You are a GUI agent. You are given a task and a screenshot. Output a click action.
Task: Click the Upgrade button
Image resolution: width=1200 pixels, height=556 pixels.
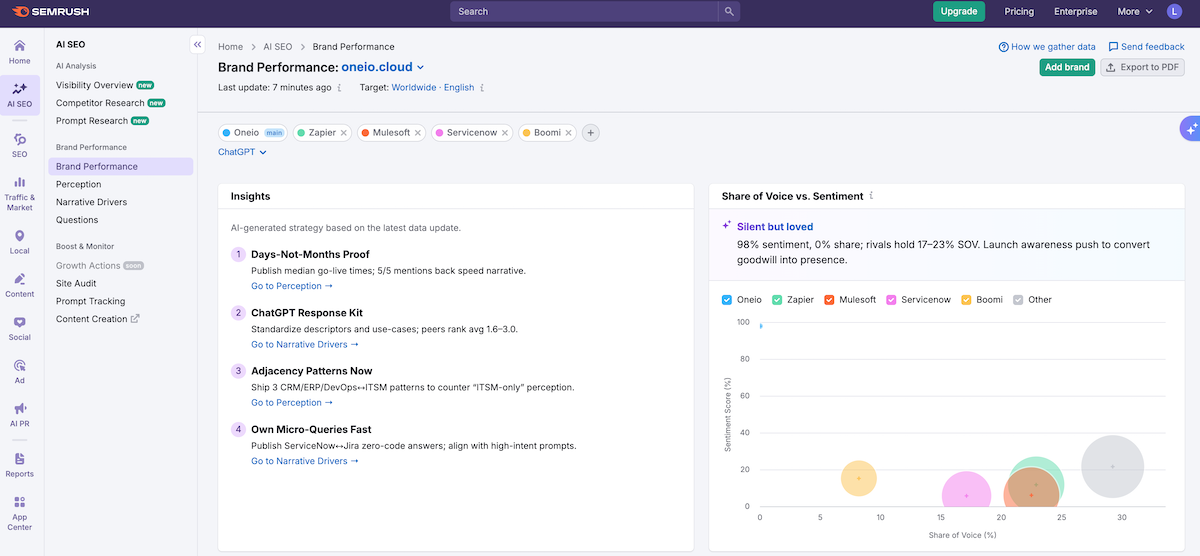click(x=959, y=11)
